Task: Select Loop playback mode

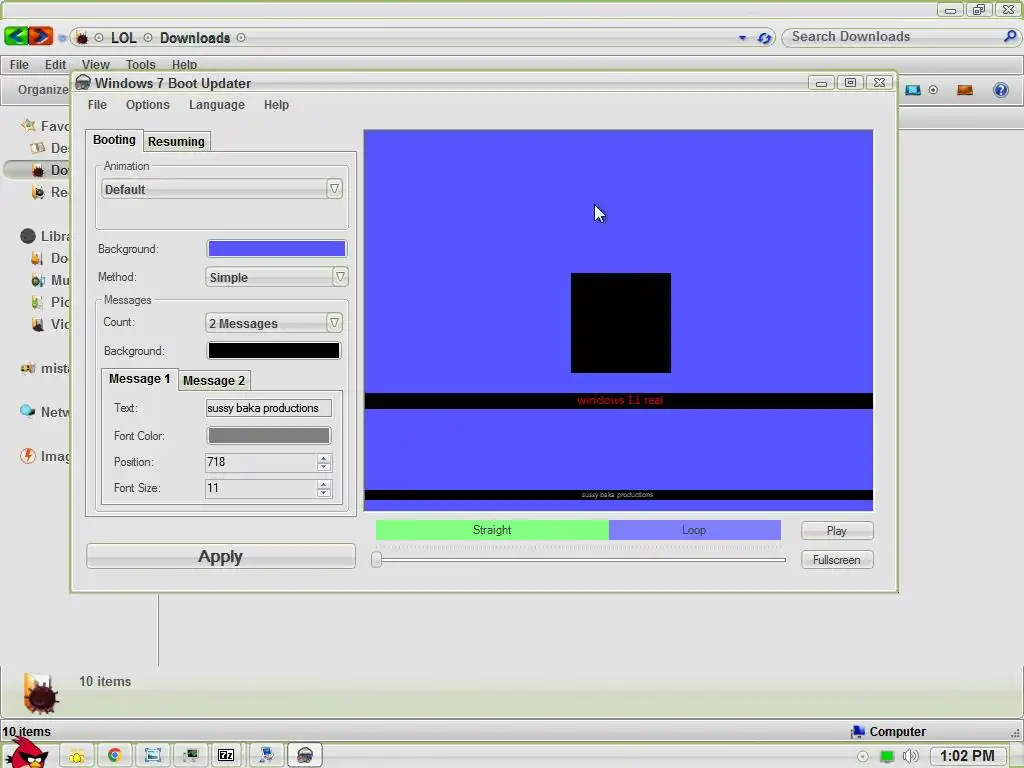Action: click(694, 530)
